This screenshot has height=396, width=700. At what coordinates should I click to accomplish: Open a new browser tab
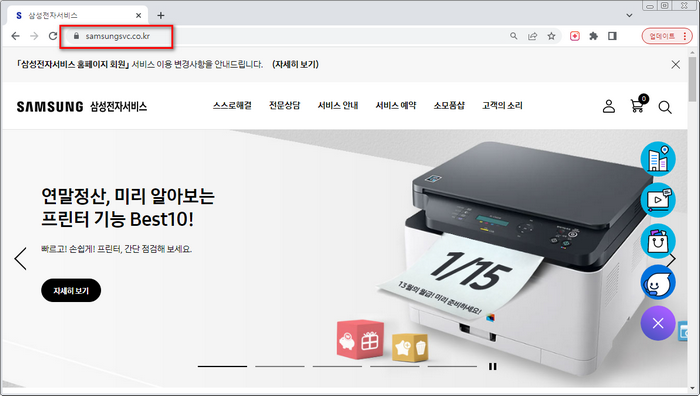click(x=161, y=16)
